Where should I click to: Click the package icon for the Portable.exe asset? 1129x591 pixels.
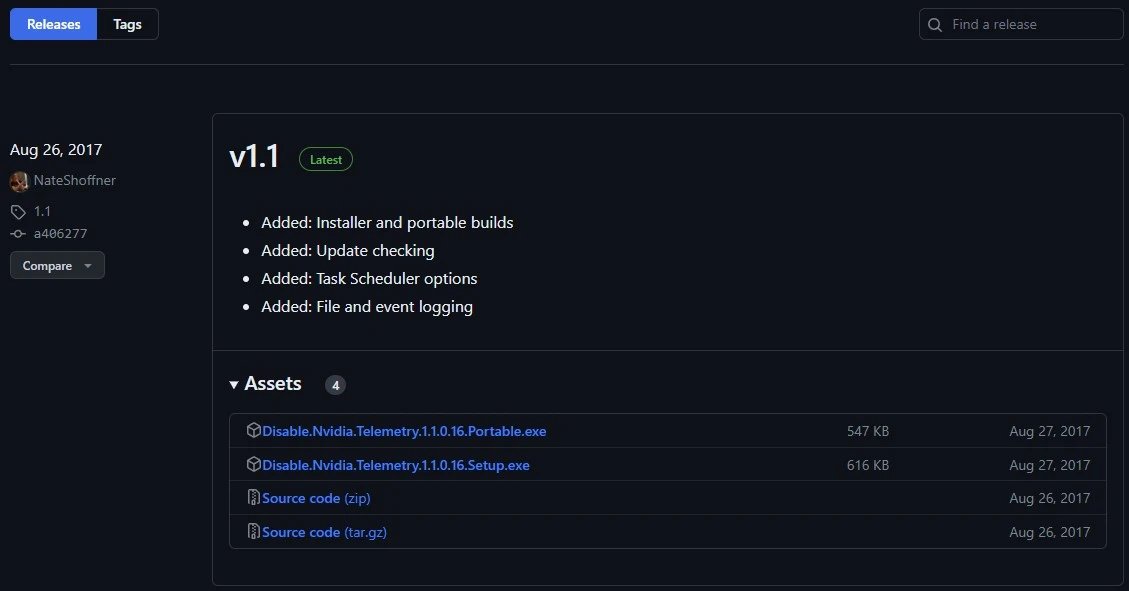tap(253, 431)
